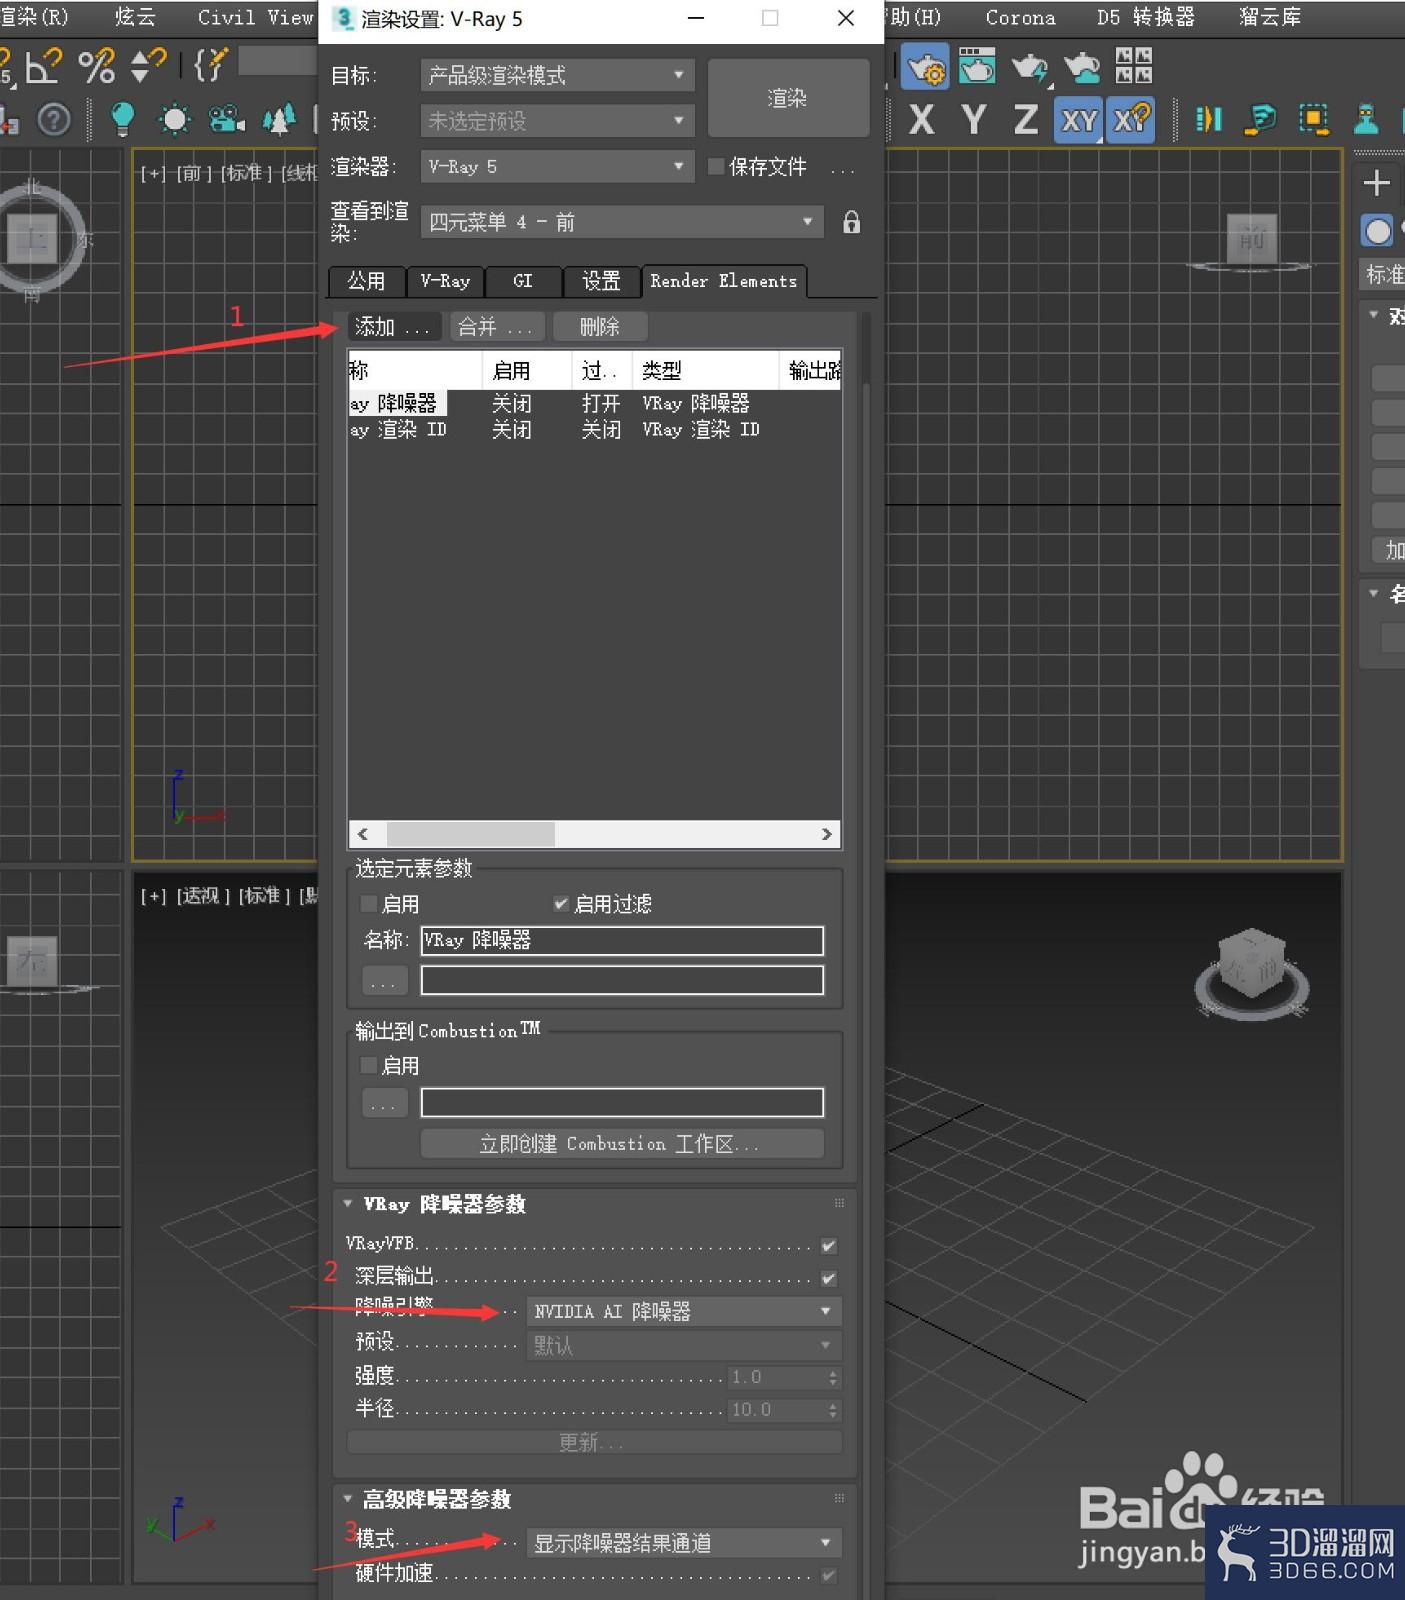Toggle selected element 启用 checkbox
This screenshot has height=1600, width=1405.
pyautogui.click(x=368, y=904)
